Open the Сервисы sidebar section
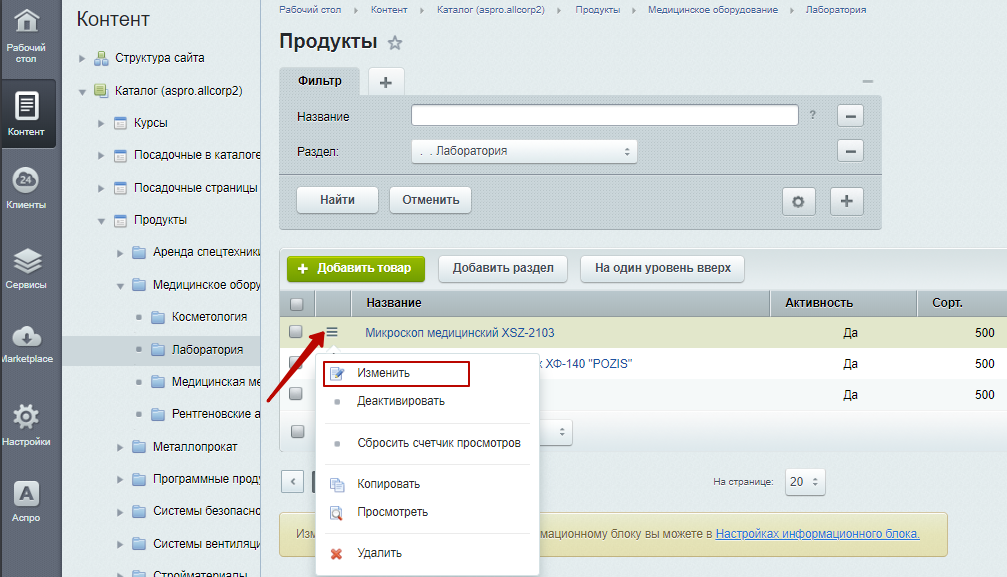1007x577 pixels. coord(26,269)
